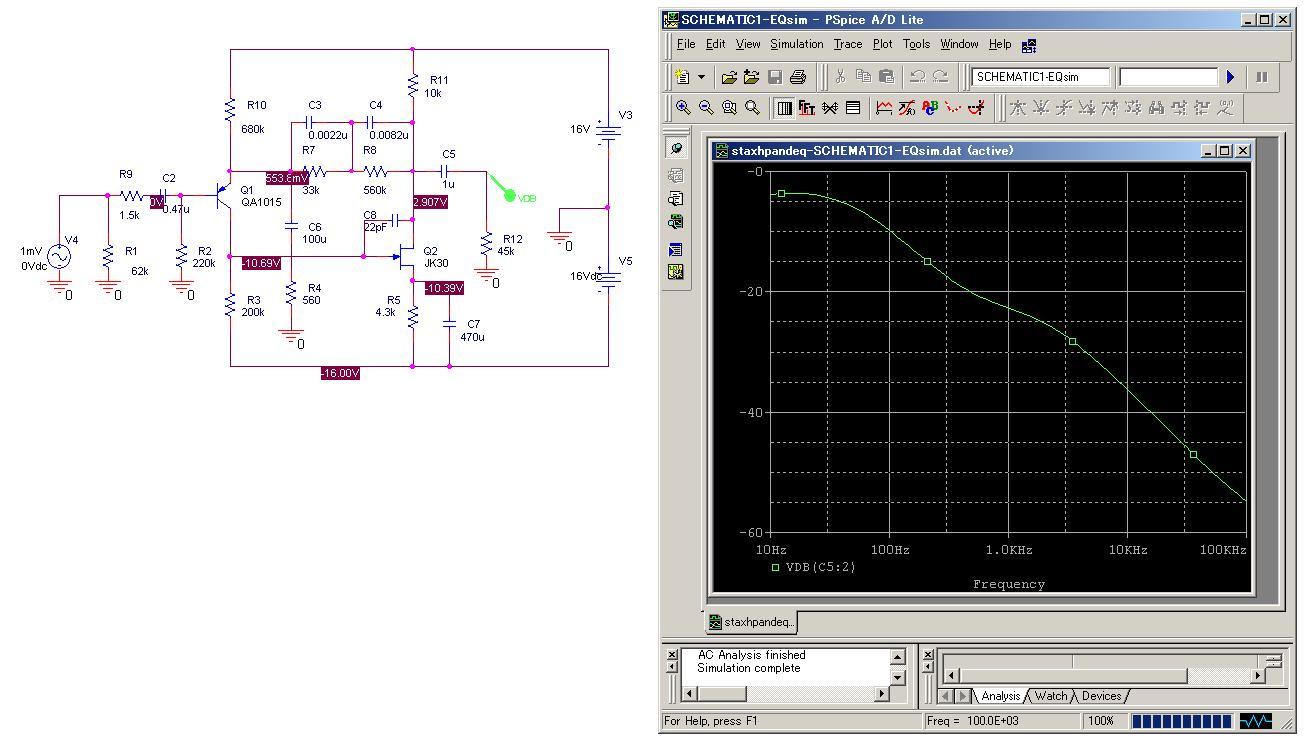Click the Text Label (ABC) icon

click(930, 108)
